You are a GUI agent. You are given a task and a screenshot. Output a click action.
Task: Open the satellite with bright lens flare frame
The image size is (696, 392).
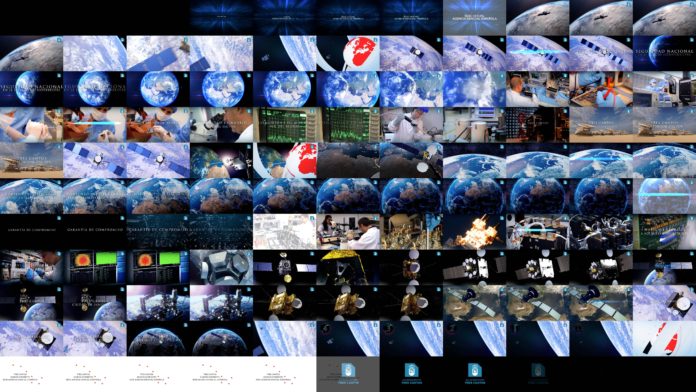pyautogui.click(x=221, y=160)
